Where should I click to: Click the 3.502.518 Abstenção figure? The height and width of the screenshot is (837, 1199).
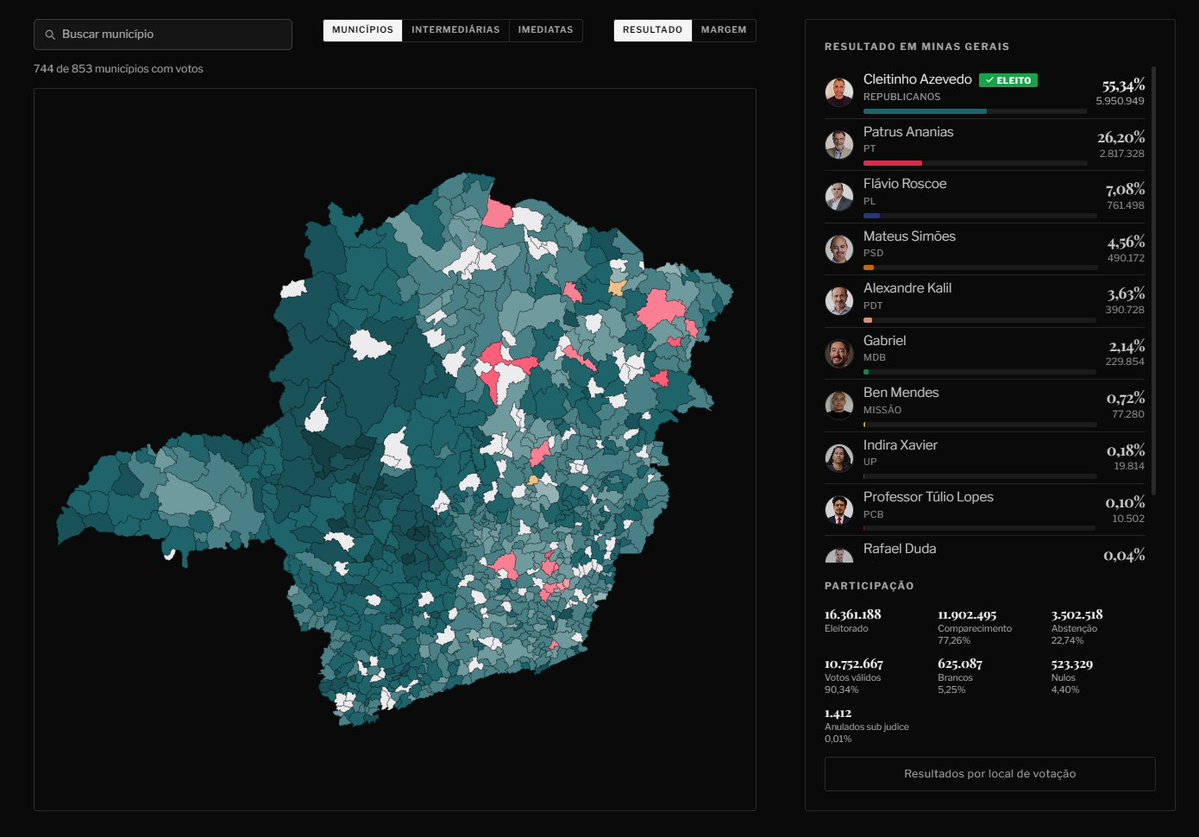[x=1077, y=615]
